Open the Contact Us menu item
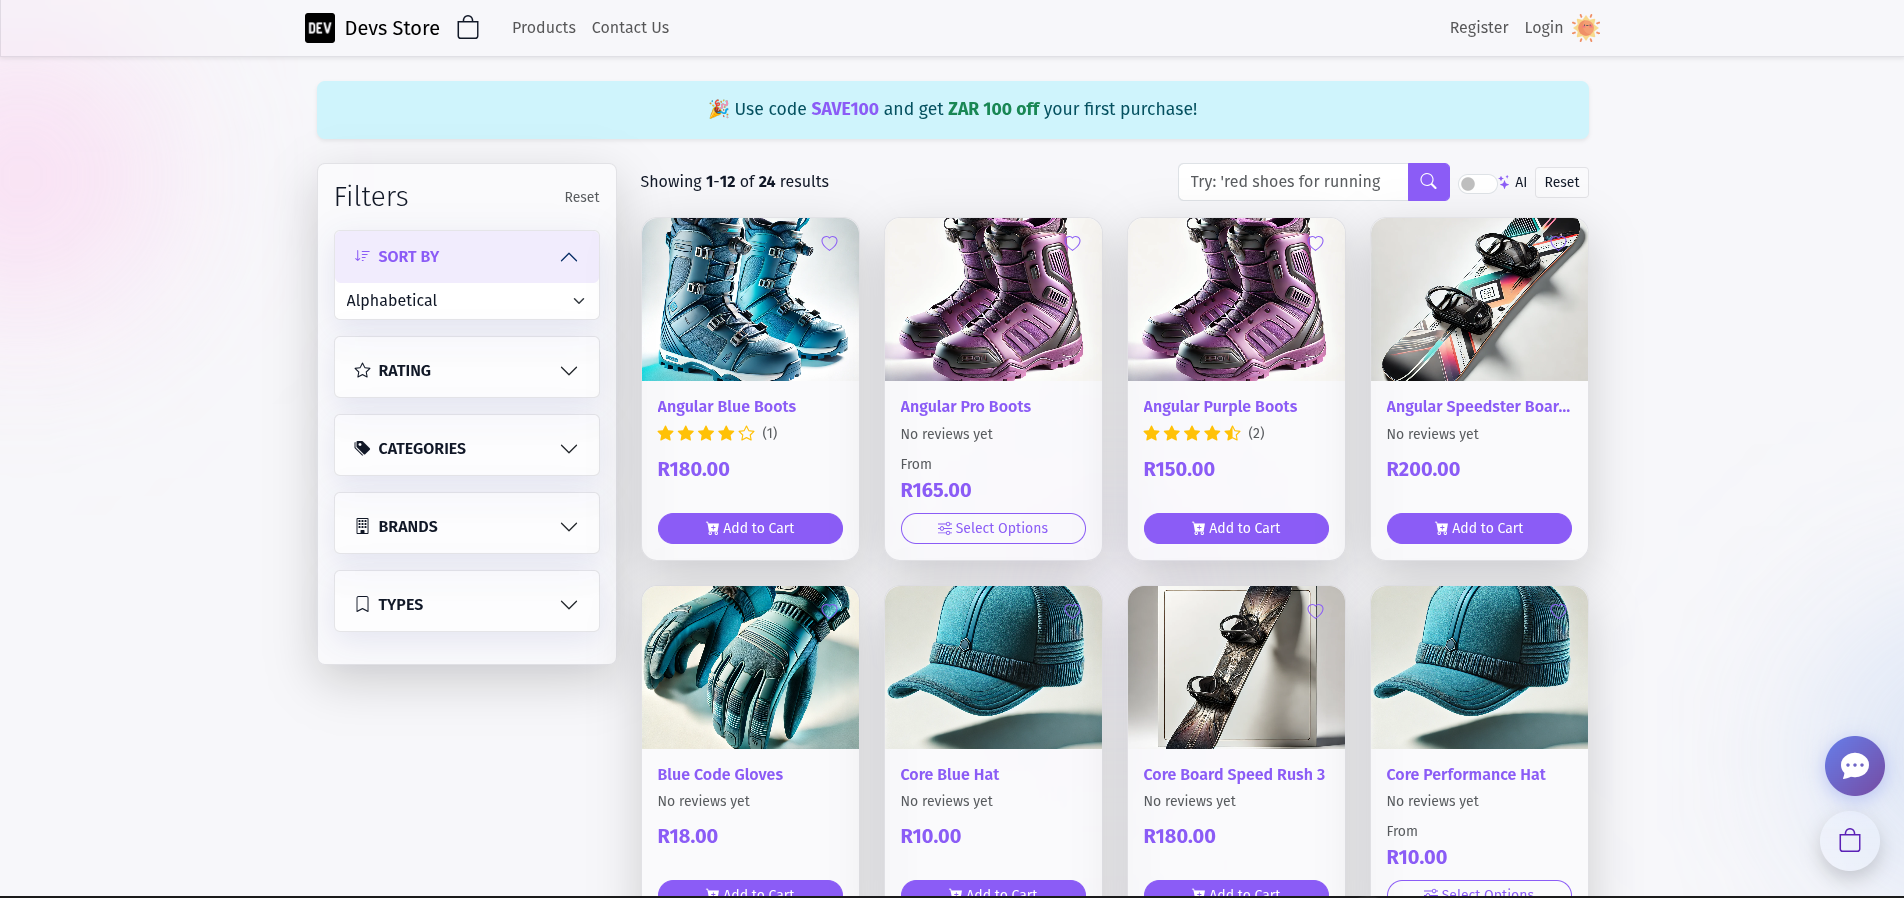1904x898 pixels. (630, 28)
